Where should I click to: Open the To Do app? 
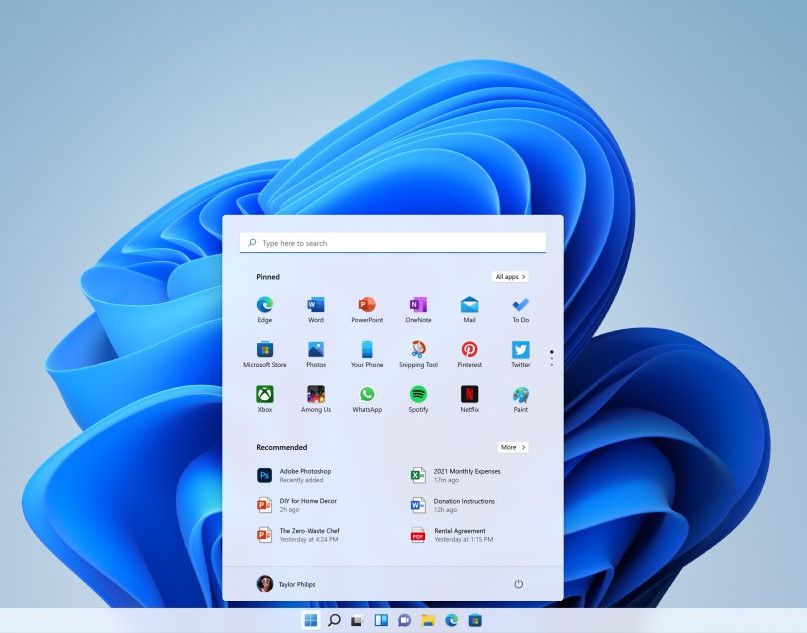tap(520, 309)
